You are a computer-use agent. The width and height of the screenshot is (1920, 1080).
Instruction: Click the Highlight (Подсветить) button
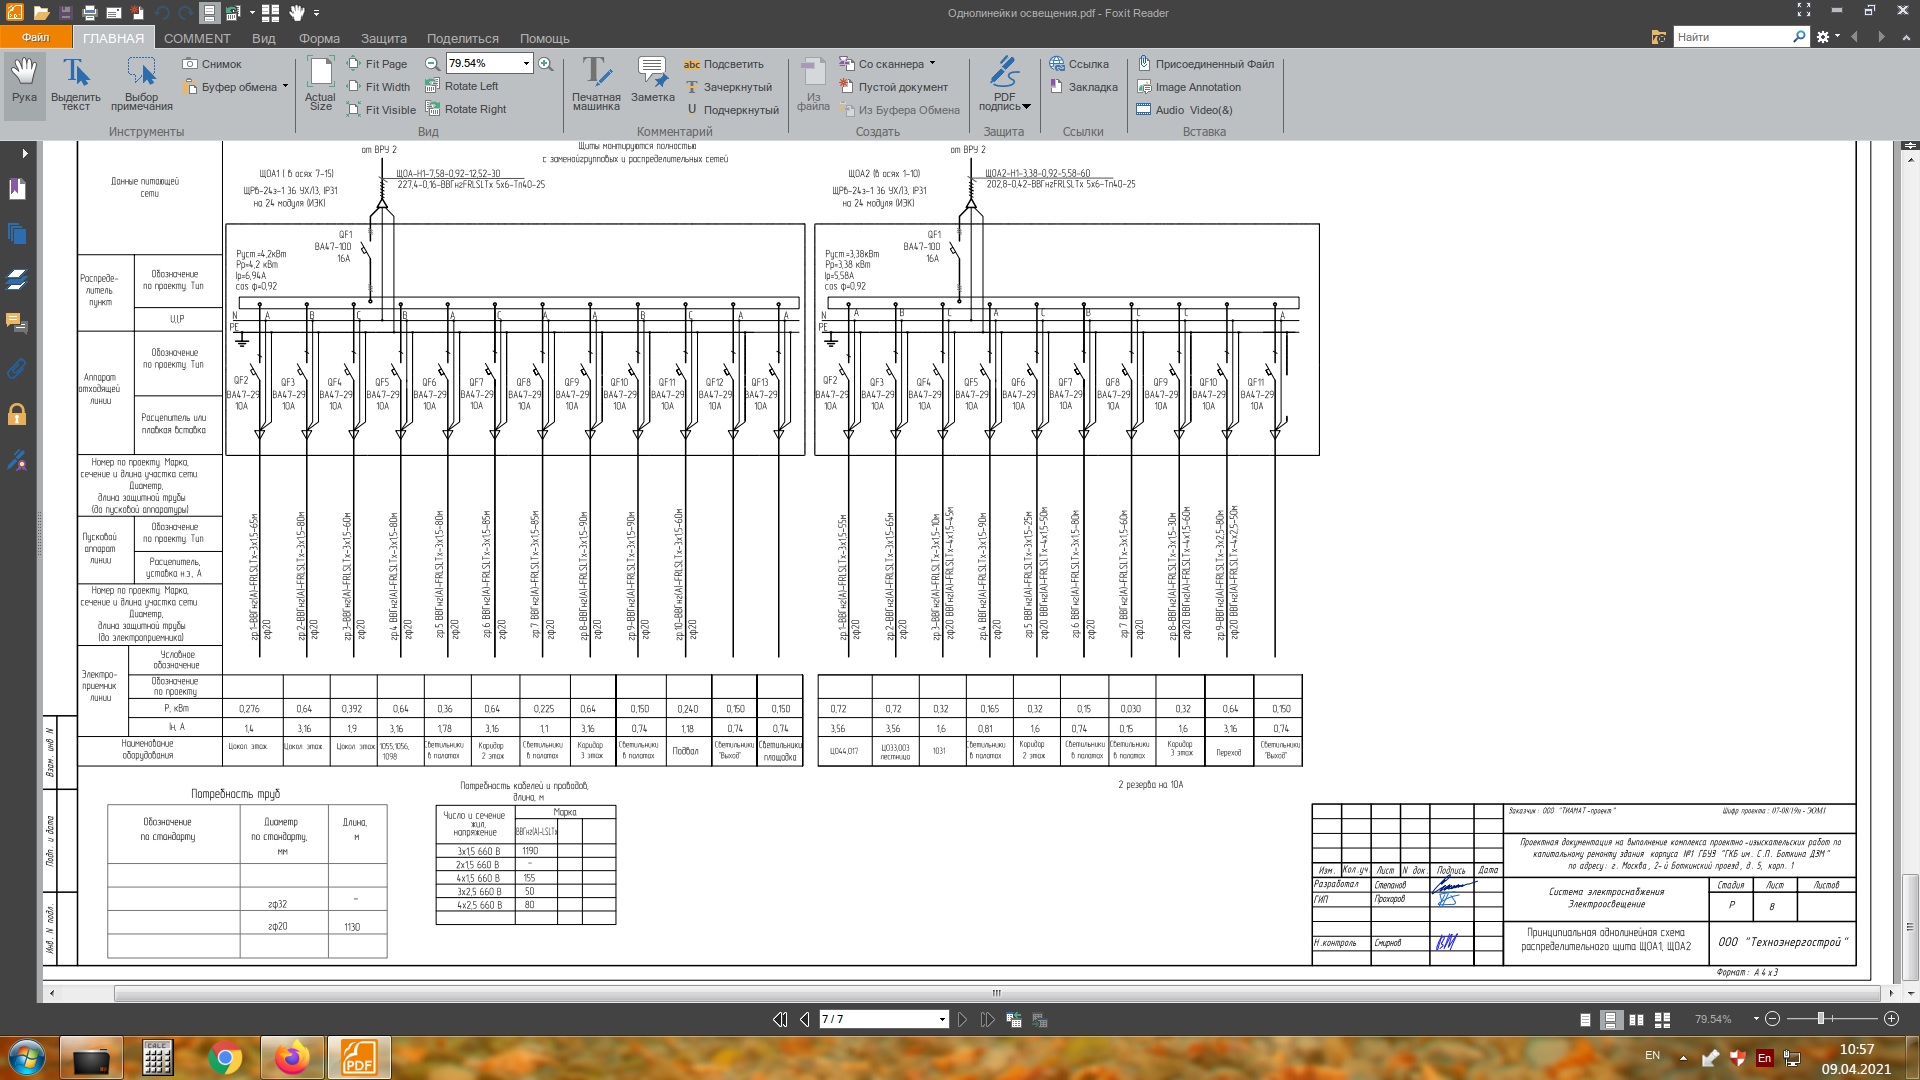[x=723, y=64]
